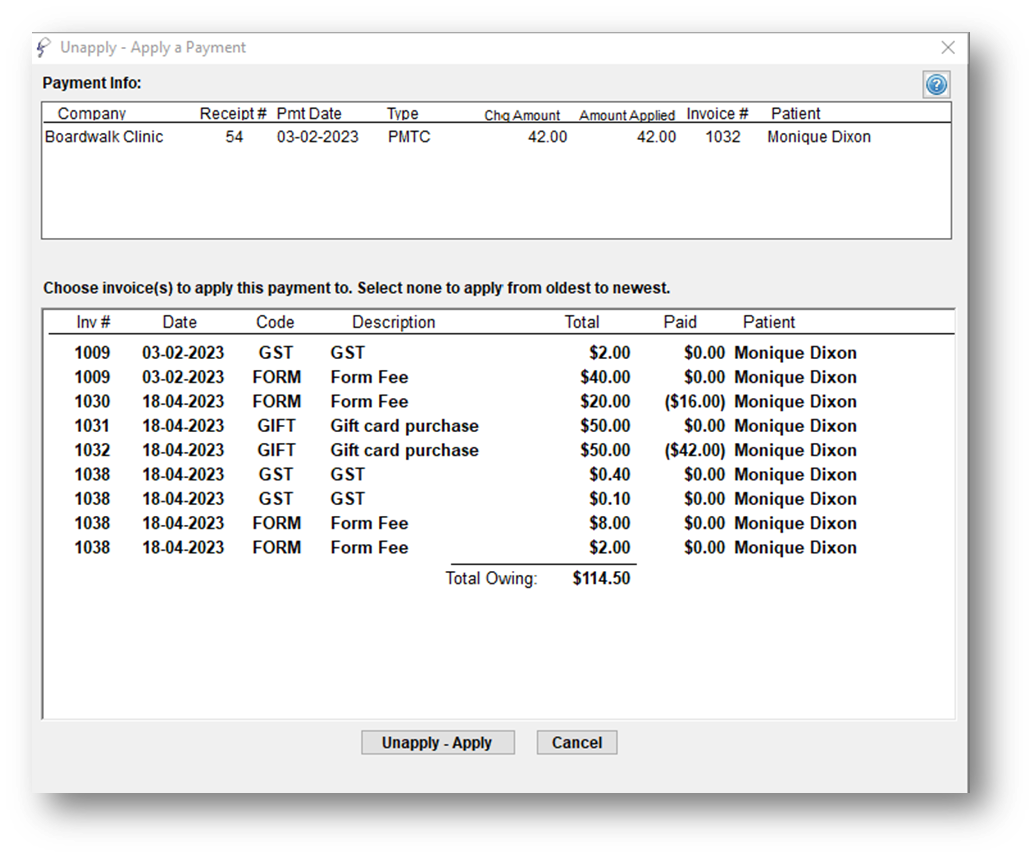Click the Patient column header in invoice list
The image size is (1035, 858).
point(769,322)
